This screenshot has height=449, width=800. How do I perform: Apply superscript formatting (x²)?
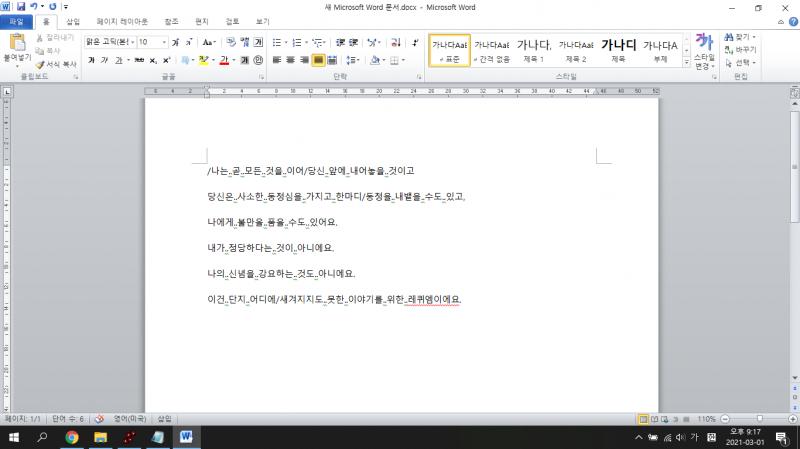pyautogui.click(x=166, y=60)
